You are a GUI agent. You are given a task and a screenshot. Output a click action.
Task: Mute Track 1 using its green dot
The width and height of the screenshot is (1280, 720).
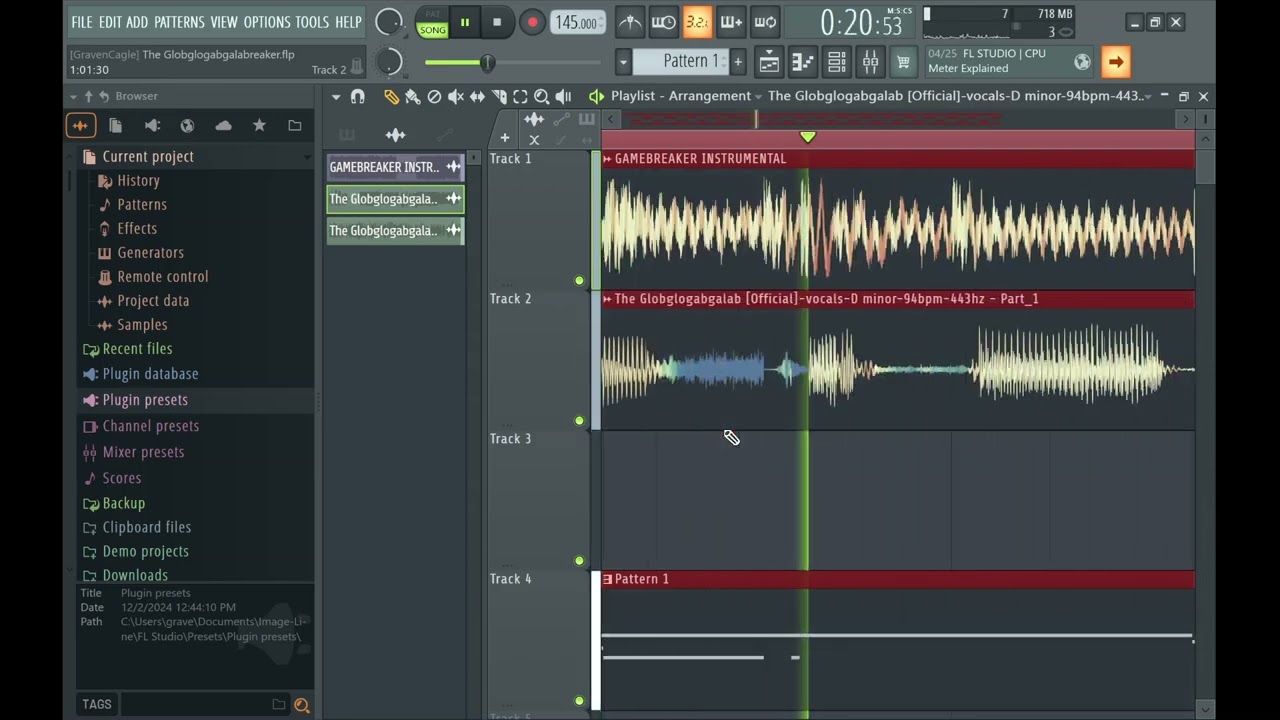point(579,281)
